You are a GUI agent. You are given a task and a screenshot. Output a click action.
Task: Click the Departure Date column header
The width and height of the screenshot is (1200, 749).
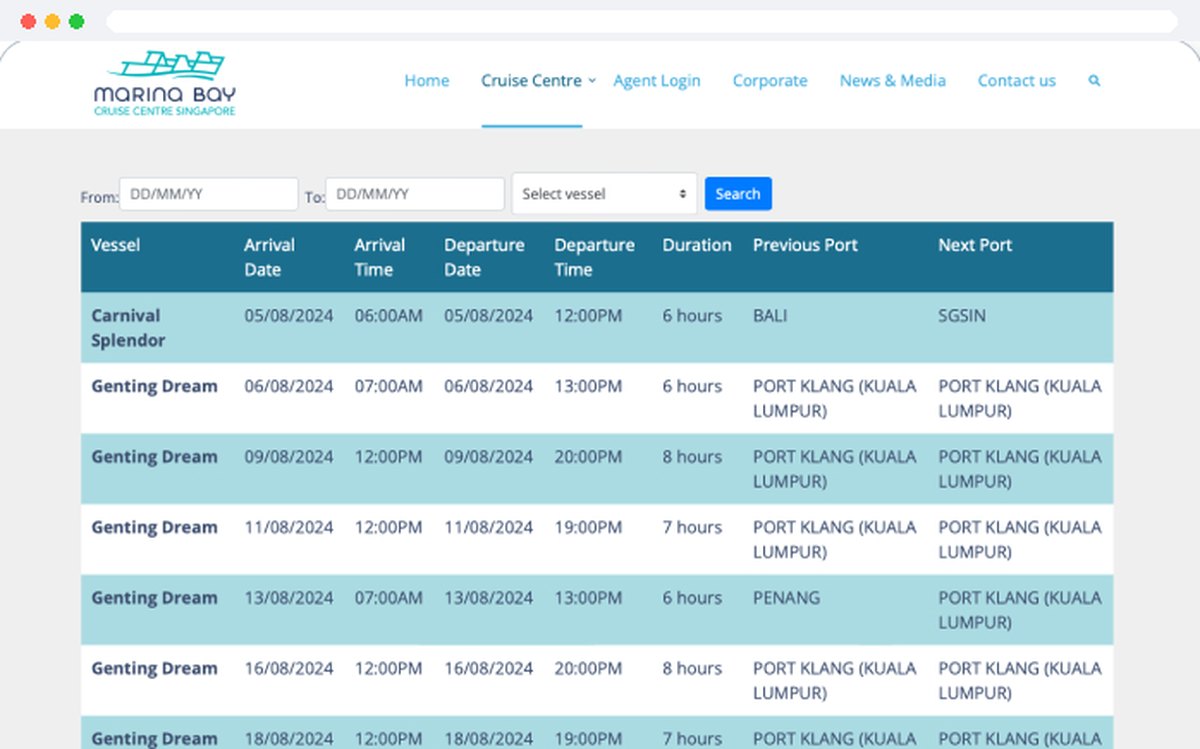click(x=484, y=257)
